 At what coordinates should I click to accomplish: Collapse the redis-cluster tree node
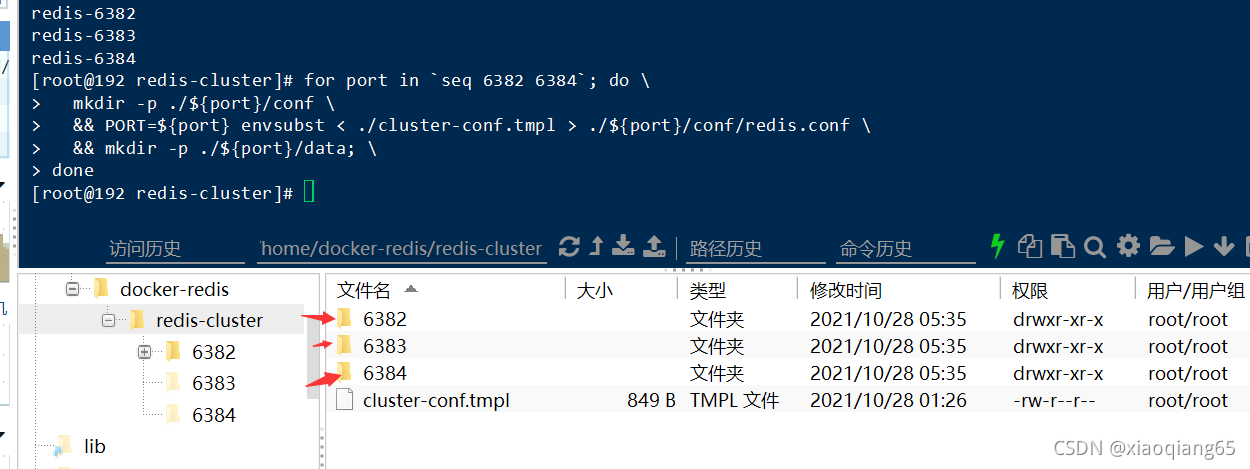coord(108,320)
